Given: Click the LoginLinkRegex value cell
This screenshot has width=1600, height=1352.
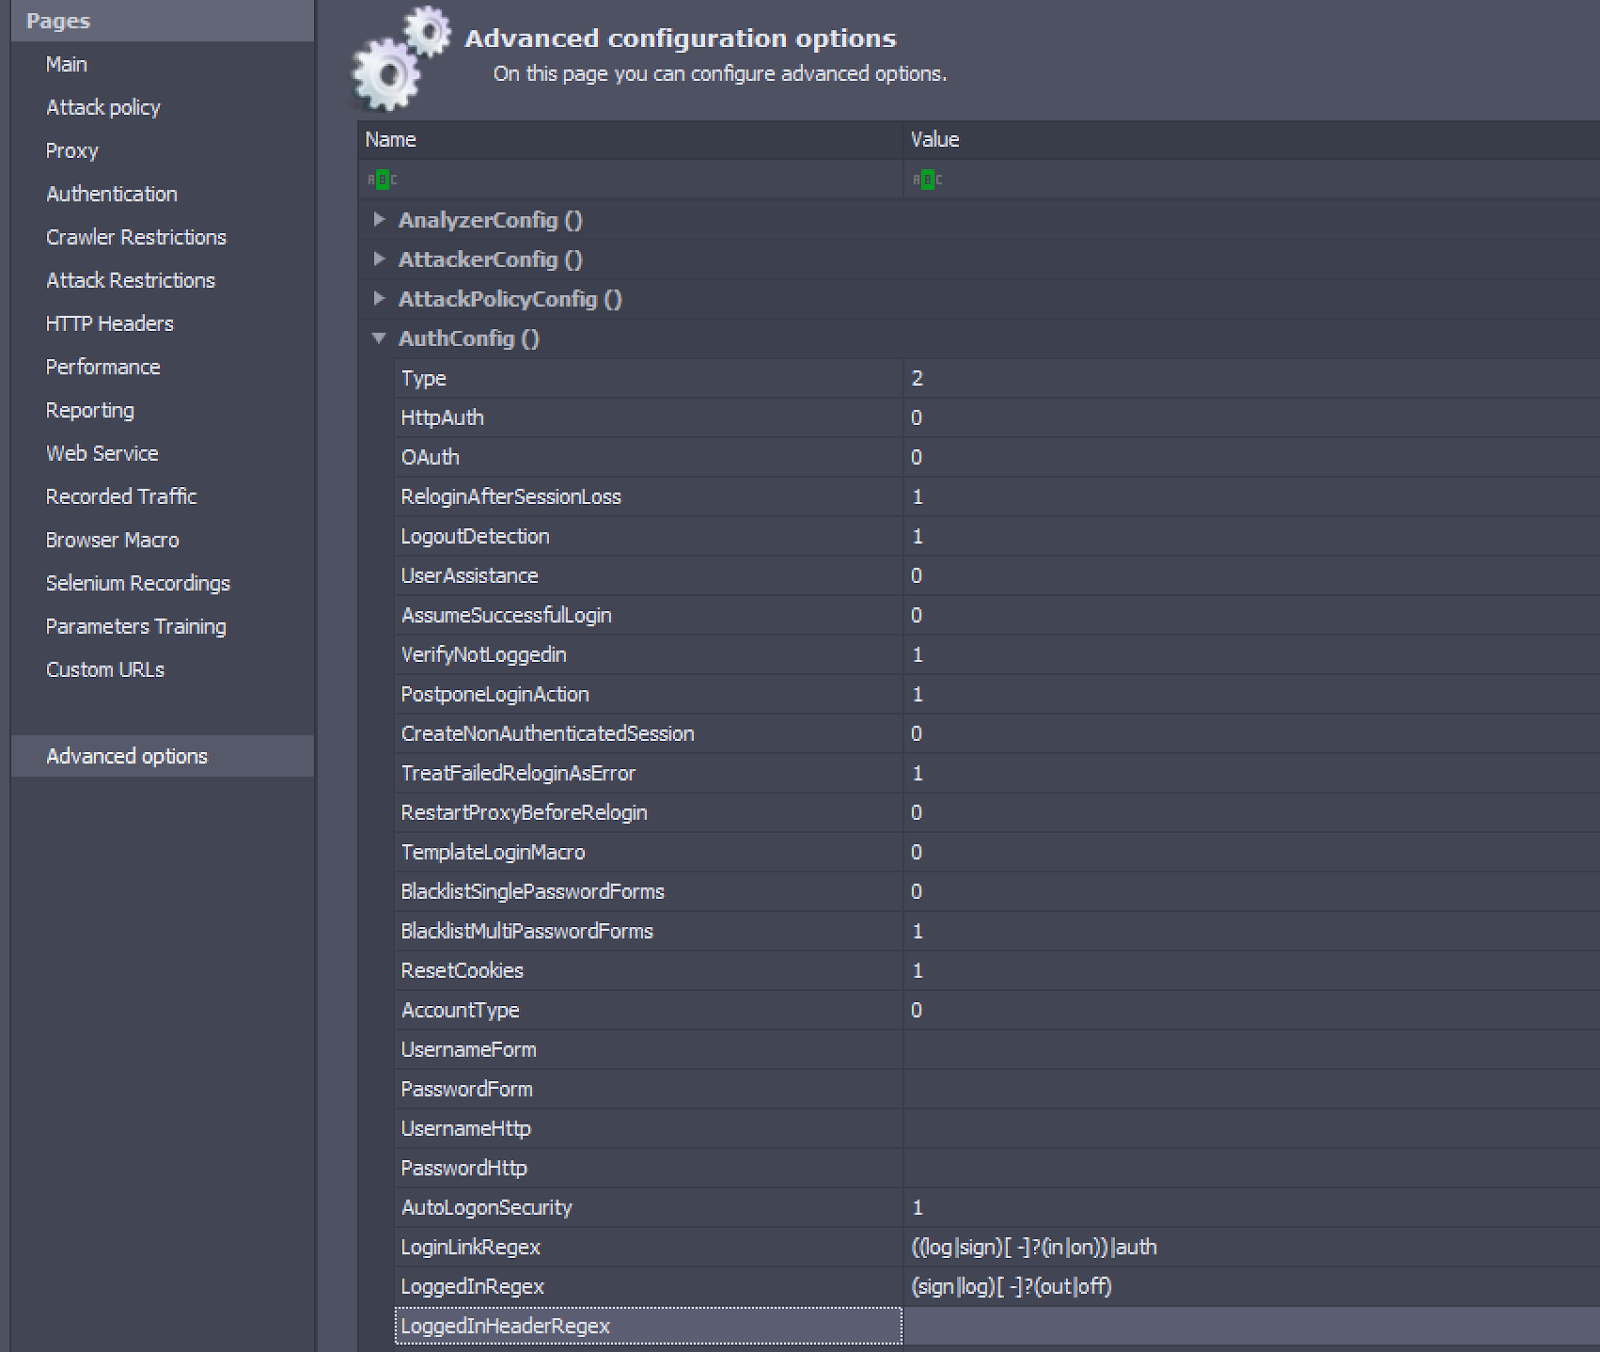Looking at the screenshot, I should [1250, 1247].
